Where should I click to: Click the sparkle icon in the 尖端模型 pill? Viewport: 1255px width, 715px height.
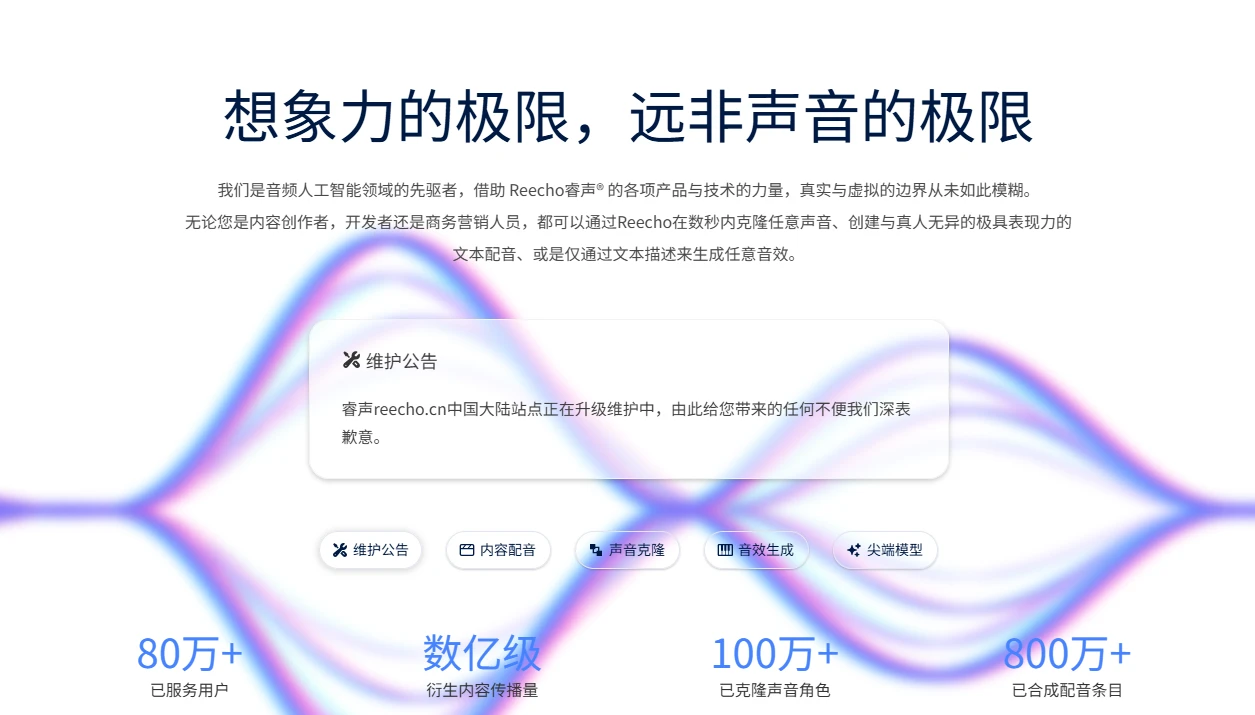pos(853,550)
